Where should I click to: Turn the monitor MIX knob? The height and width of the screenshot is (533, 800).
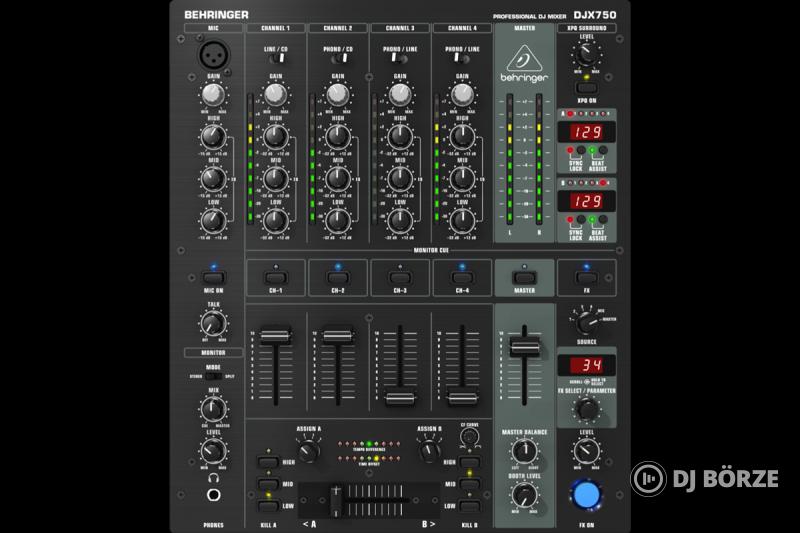coord(213,409)
